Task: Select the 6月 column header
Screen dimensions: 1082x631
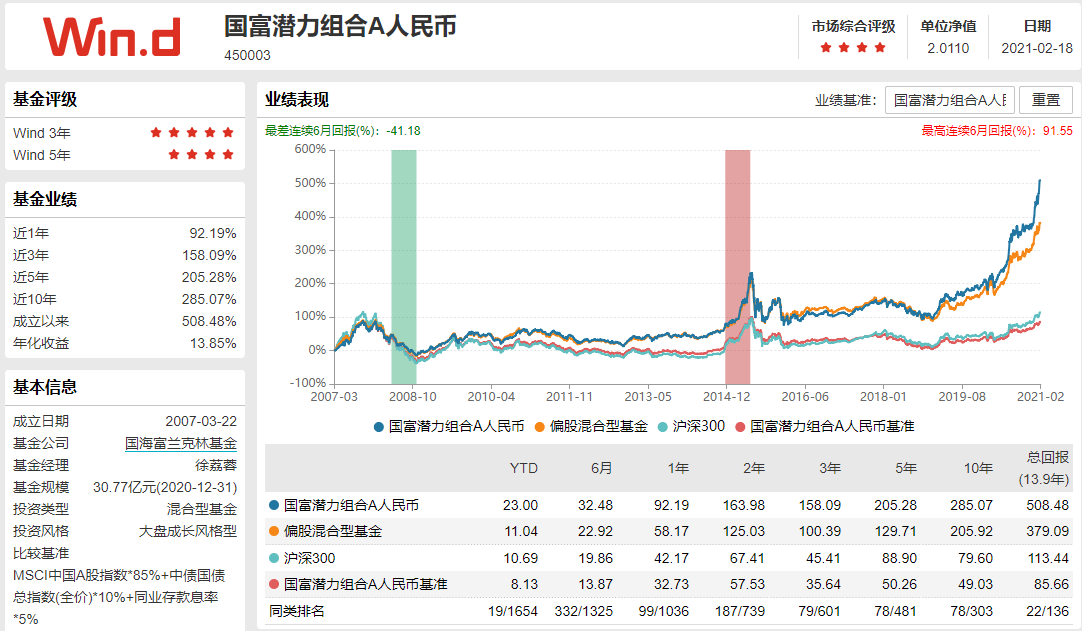Action: pos(602,468)
